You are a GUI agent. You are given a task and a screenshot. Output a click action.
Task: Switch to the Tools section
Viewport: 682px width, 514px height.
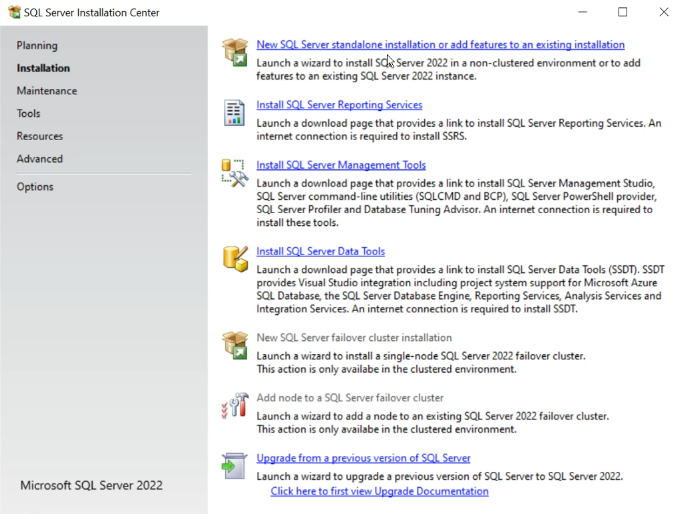click(x=28, y=113)
